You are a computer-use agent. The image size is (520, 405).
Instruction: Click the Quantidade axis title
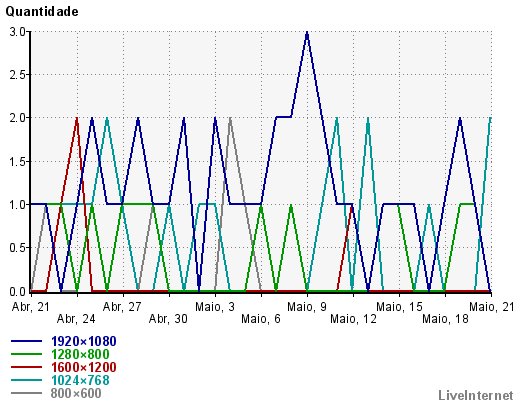(x=42, y=12)
